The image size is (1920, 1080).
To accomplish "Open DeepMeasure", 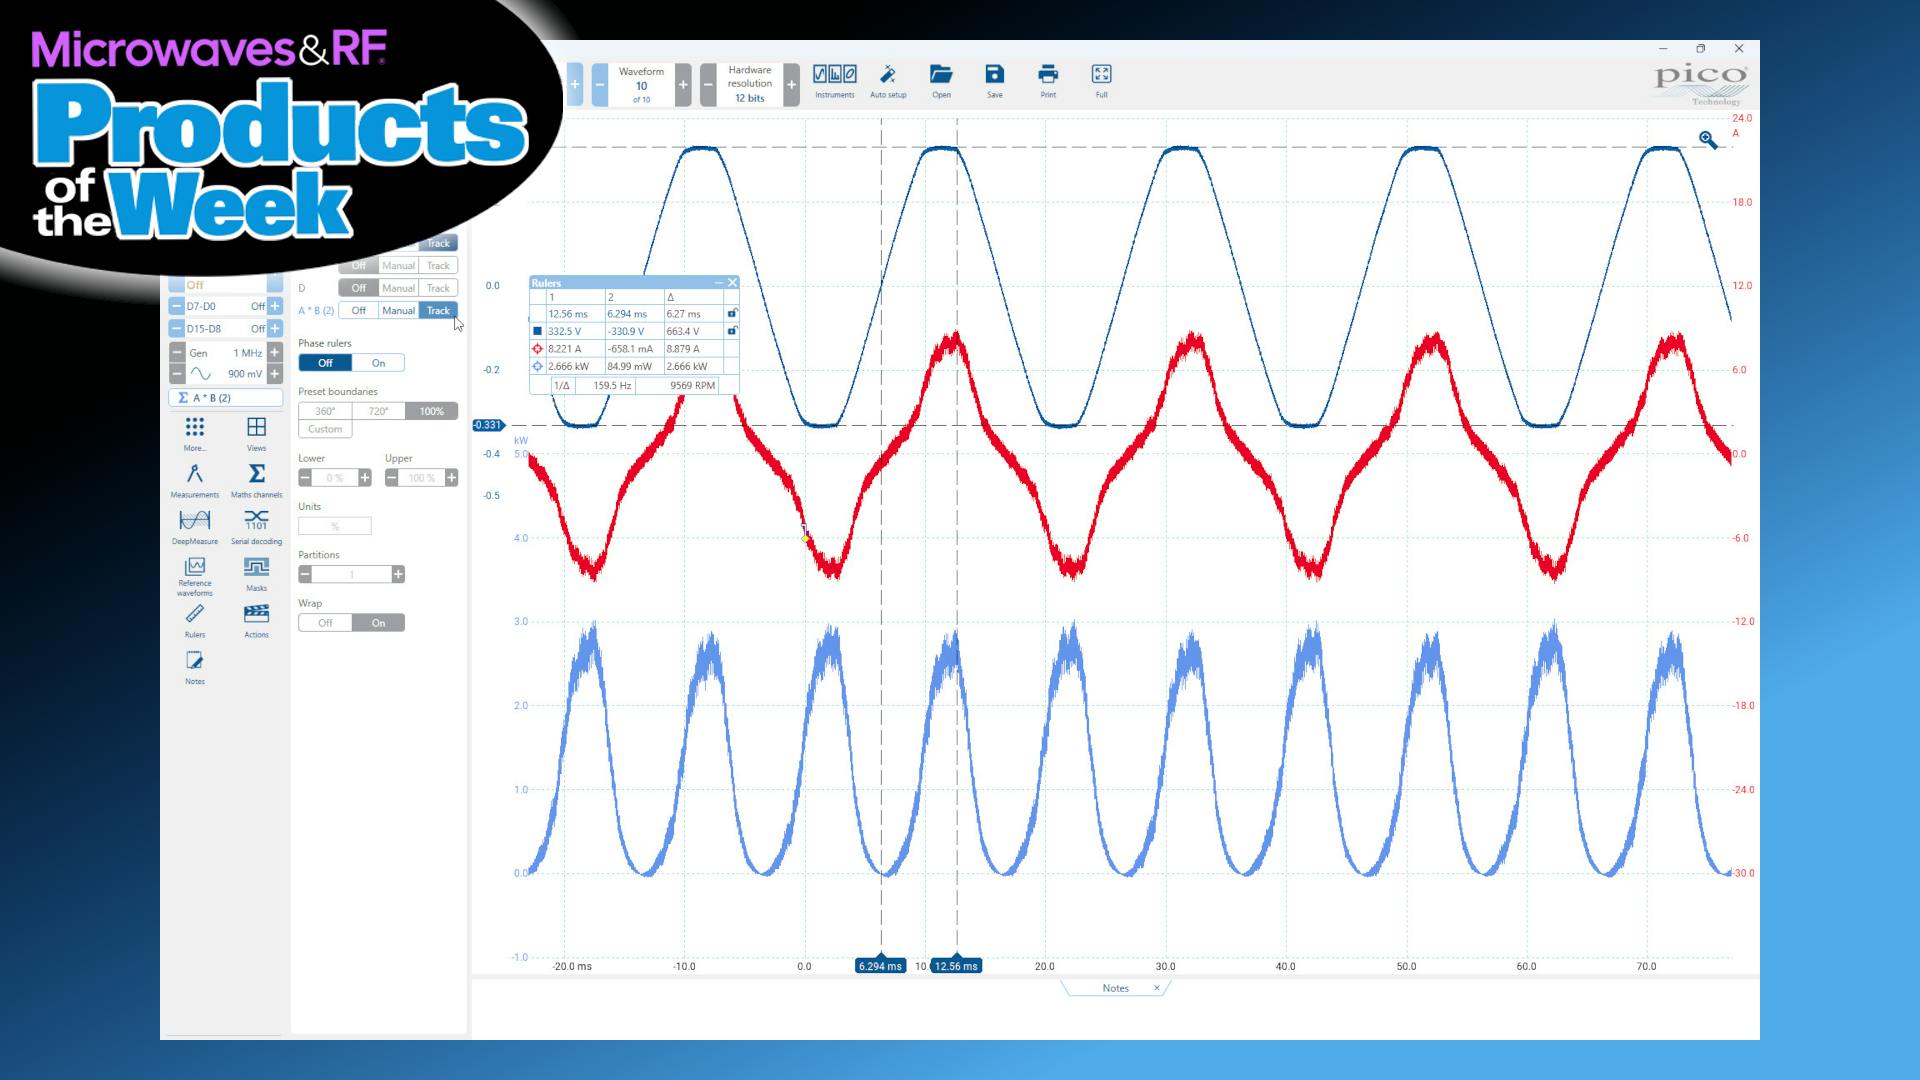I will pos(194,523).
